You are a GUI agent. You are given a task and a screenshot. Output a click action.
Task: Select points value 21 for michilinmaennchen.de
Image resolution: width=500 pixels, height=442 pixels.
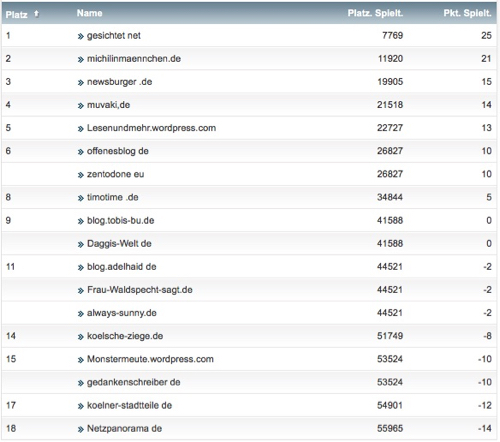486,59
